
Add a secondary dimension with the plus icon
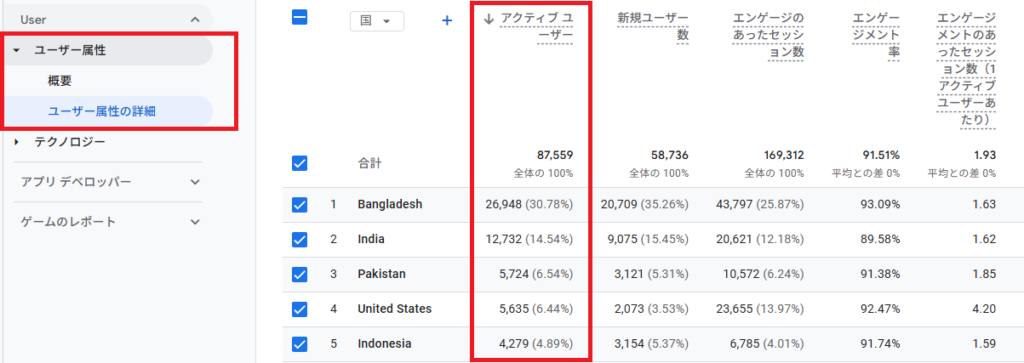(447, 21)
